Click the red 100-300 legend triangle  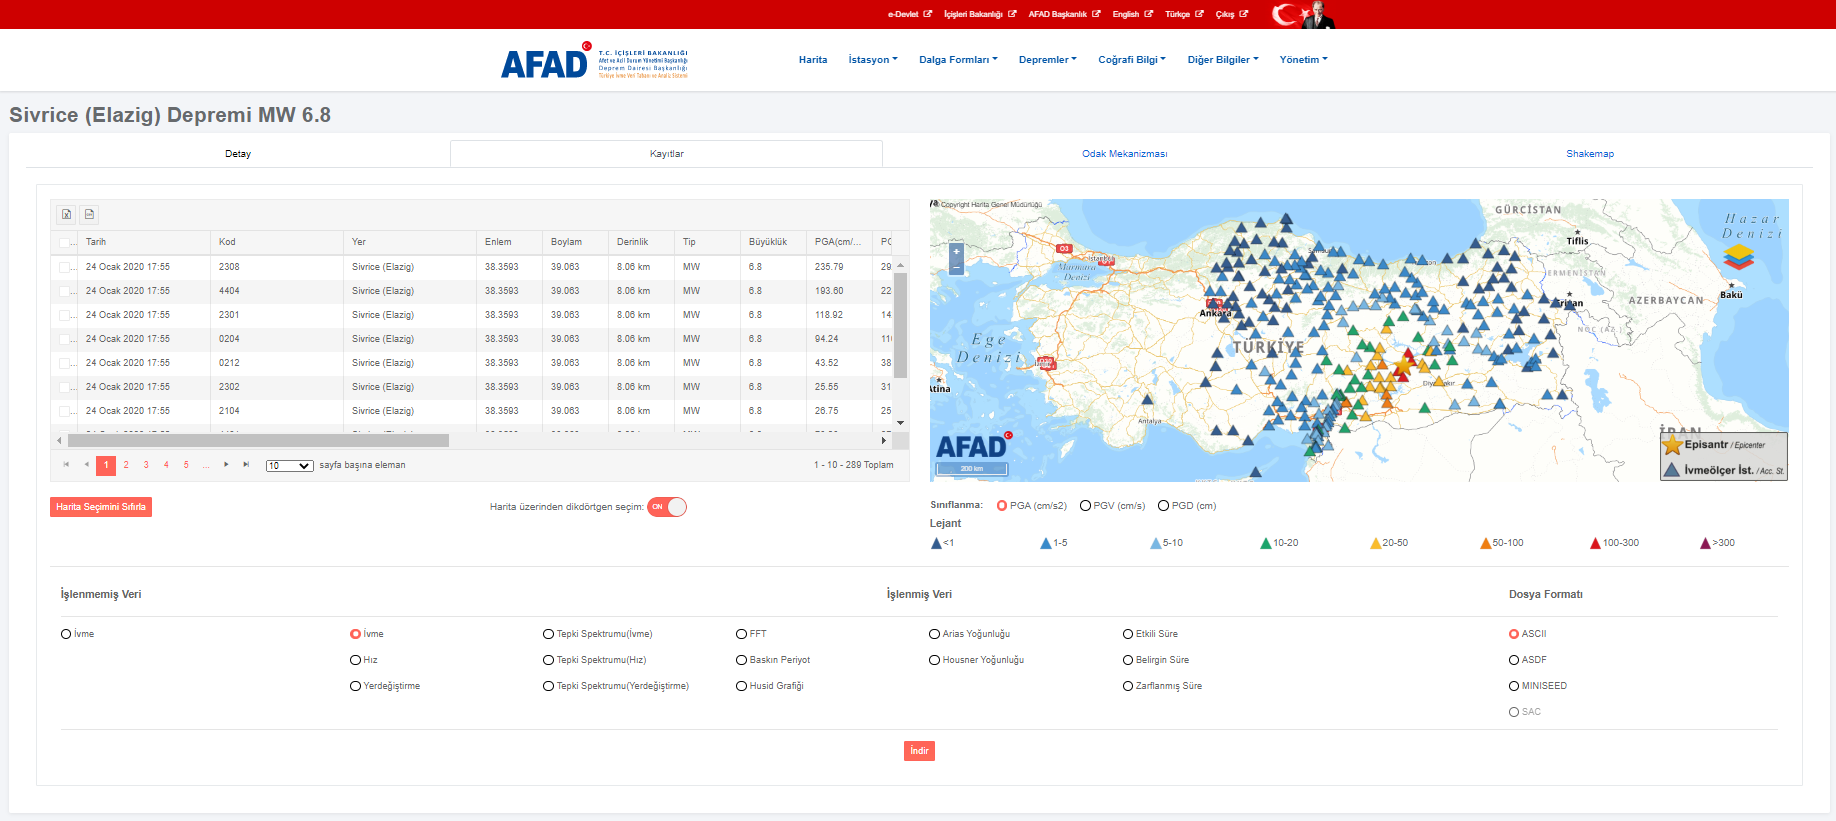point(1596,543)
